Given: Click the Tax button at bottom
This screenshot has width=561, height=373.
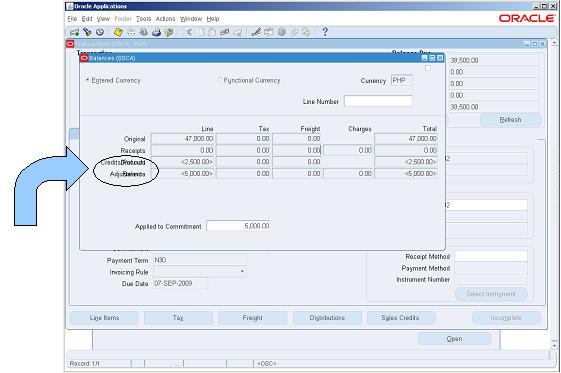Looking at the screenshot, I should click(x=178, y=318).
